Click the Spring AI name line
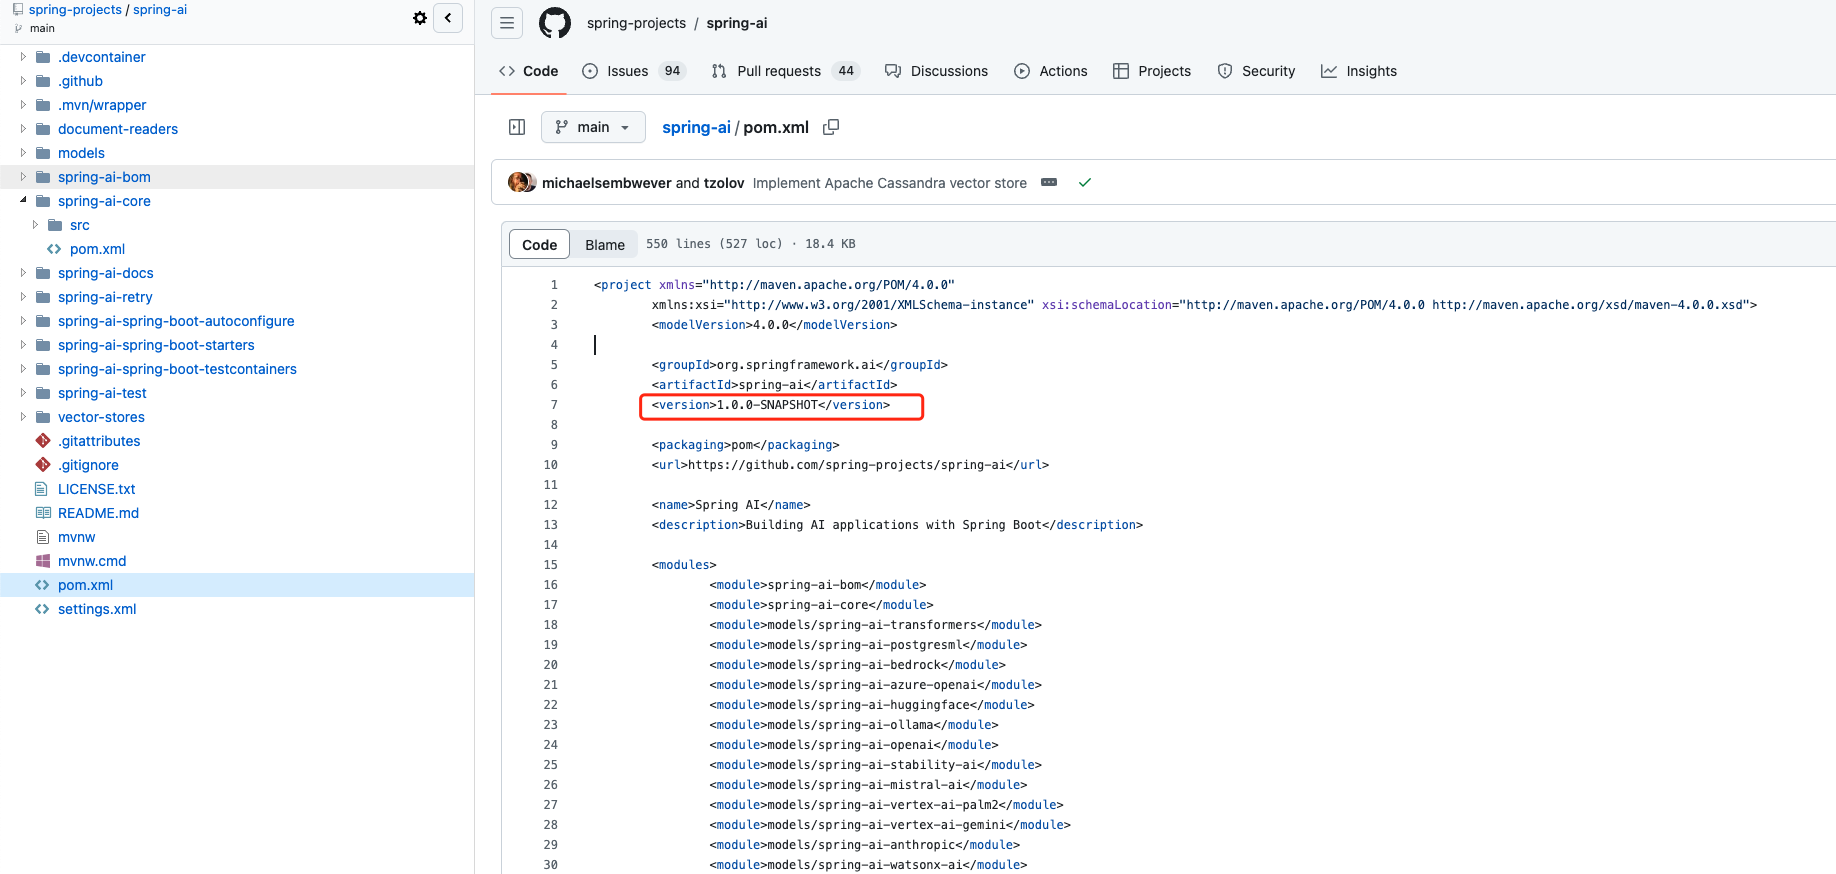The image size is (1836, 874). click(x=731, y=505)
